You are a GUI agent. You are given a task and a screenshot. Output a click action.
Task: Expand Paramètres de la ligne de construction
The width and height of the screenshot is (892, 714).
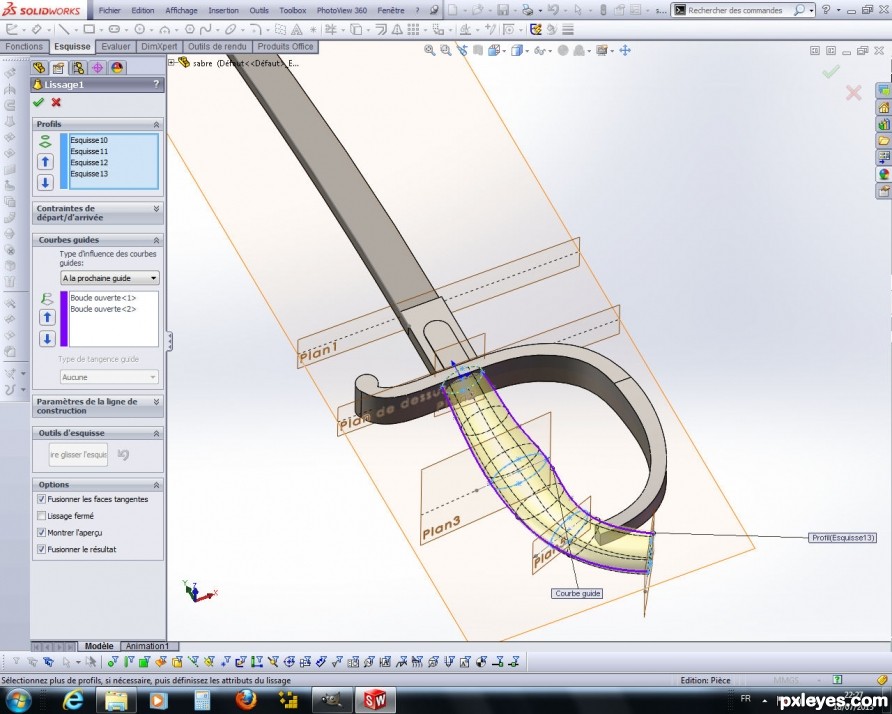[156, 402]
